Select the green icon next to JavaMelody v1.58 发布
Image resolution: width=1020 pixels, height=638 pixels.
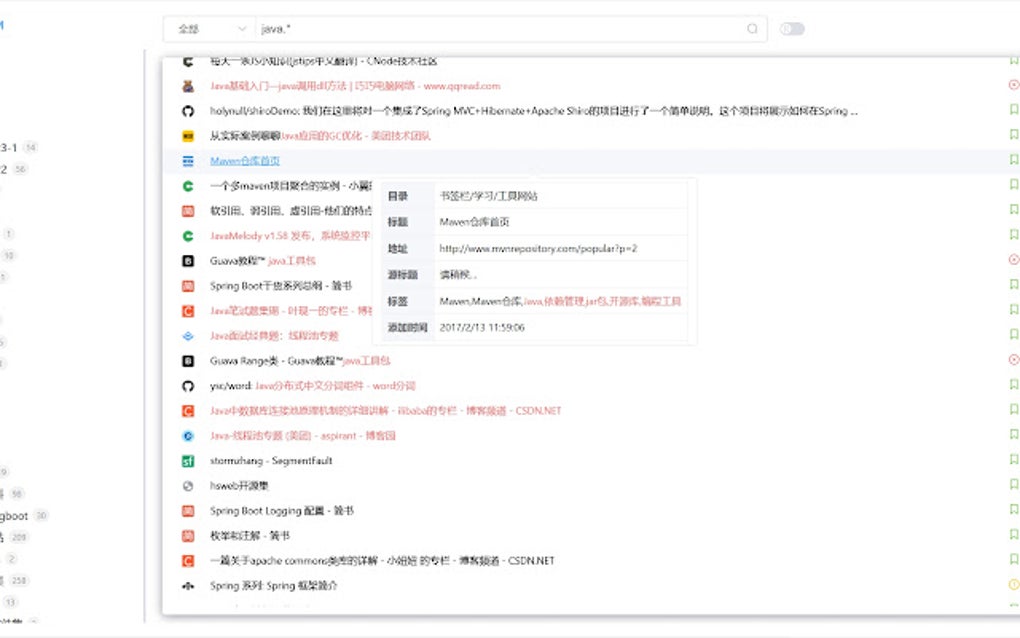pos(188,236)
